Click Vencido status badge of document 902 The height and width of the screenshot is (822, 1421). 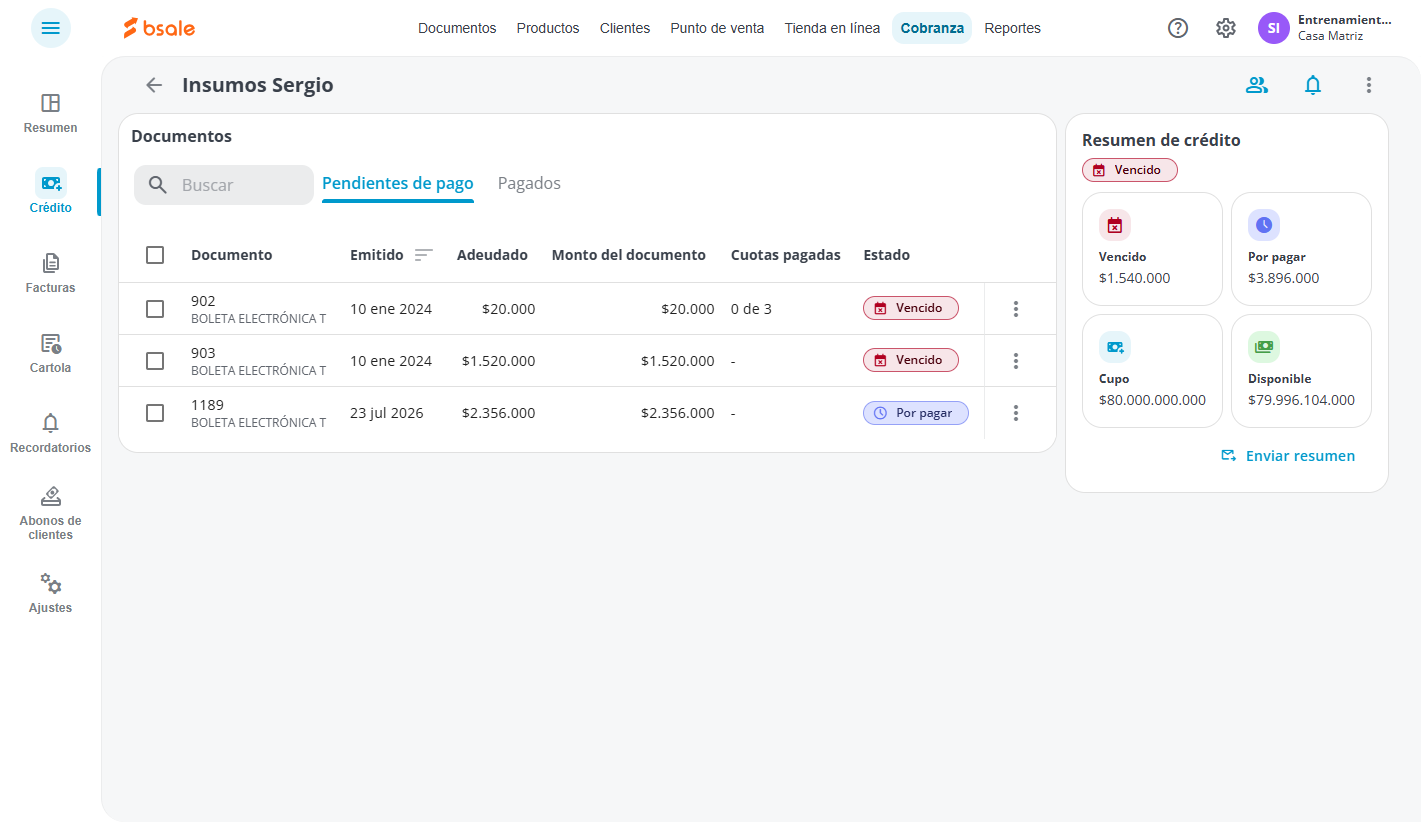pyautogui.click(x=911, y=308)
